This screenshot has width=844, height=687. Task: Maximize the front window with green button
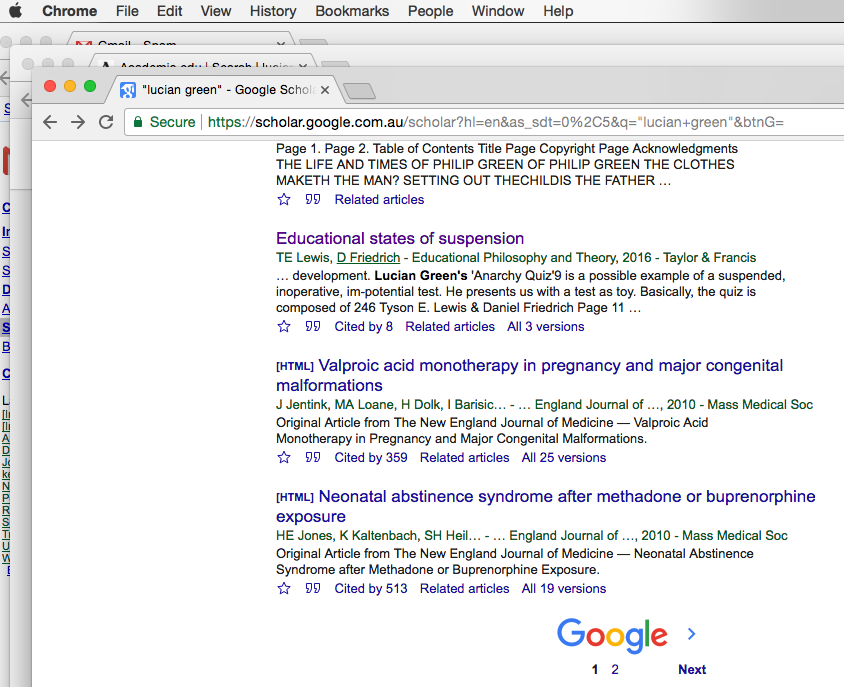click(x=90, y=86)
